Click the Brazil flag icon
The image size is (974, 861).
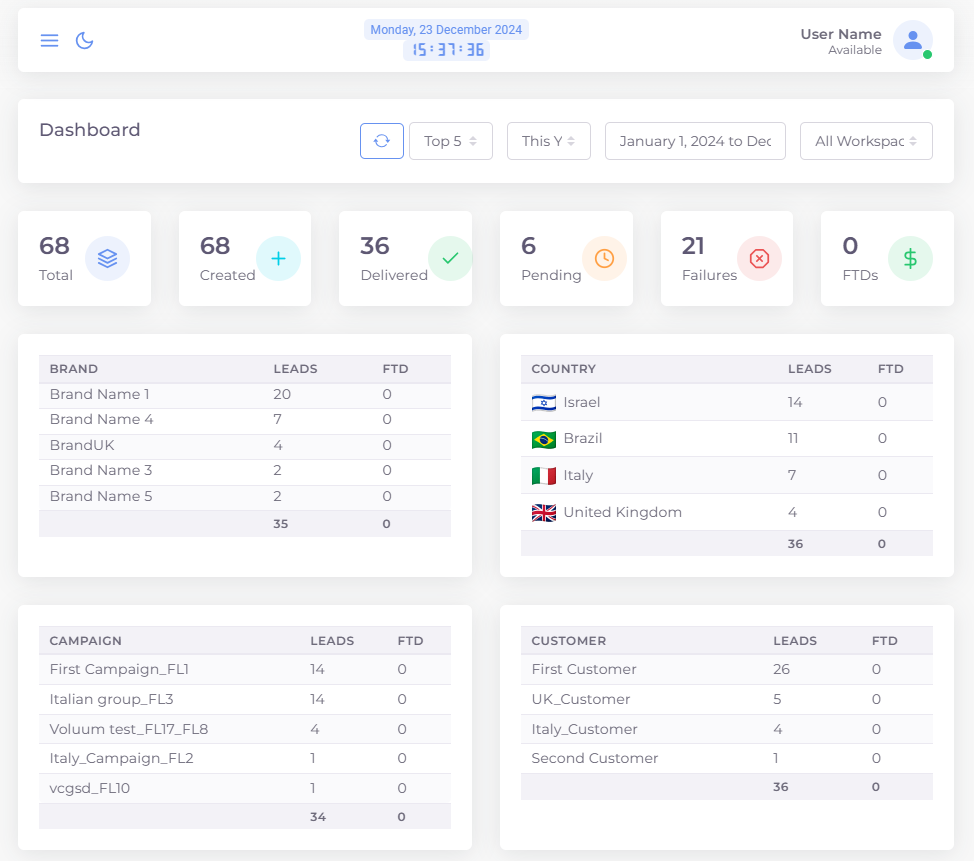[x=544, y=439]
